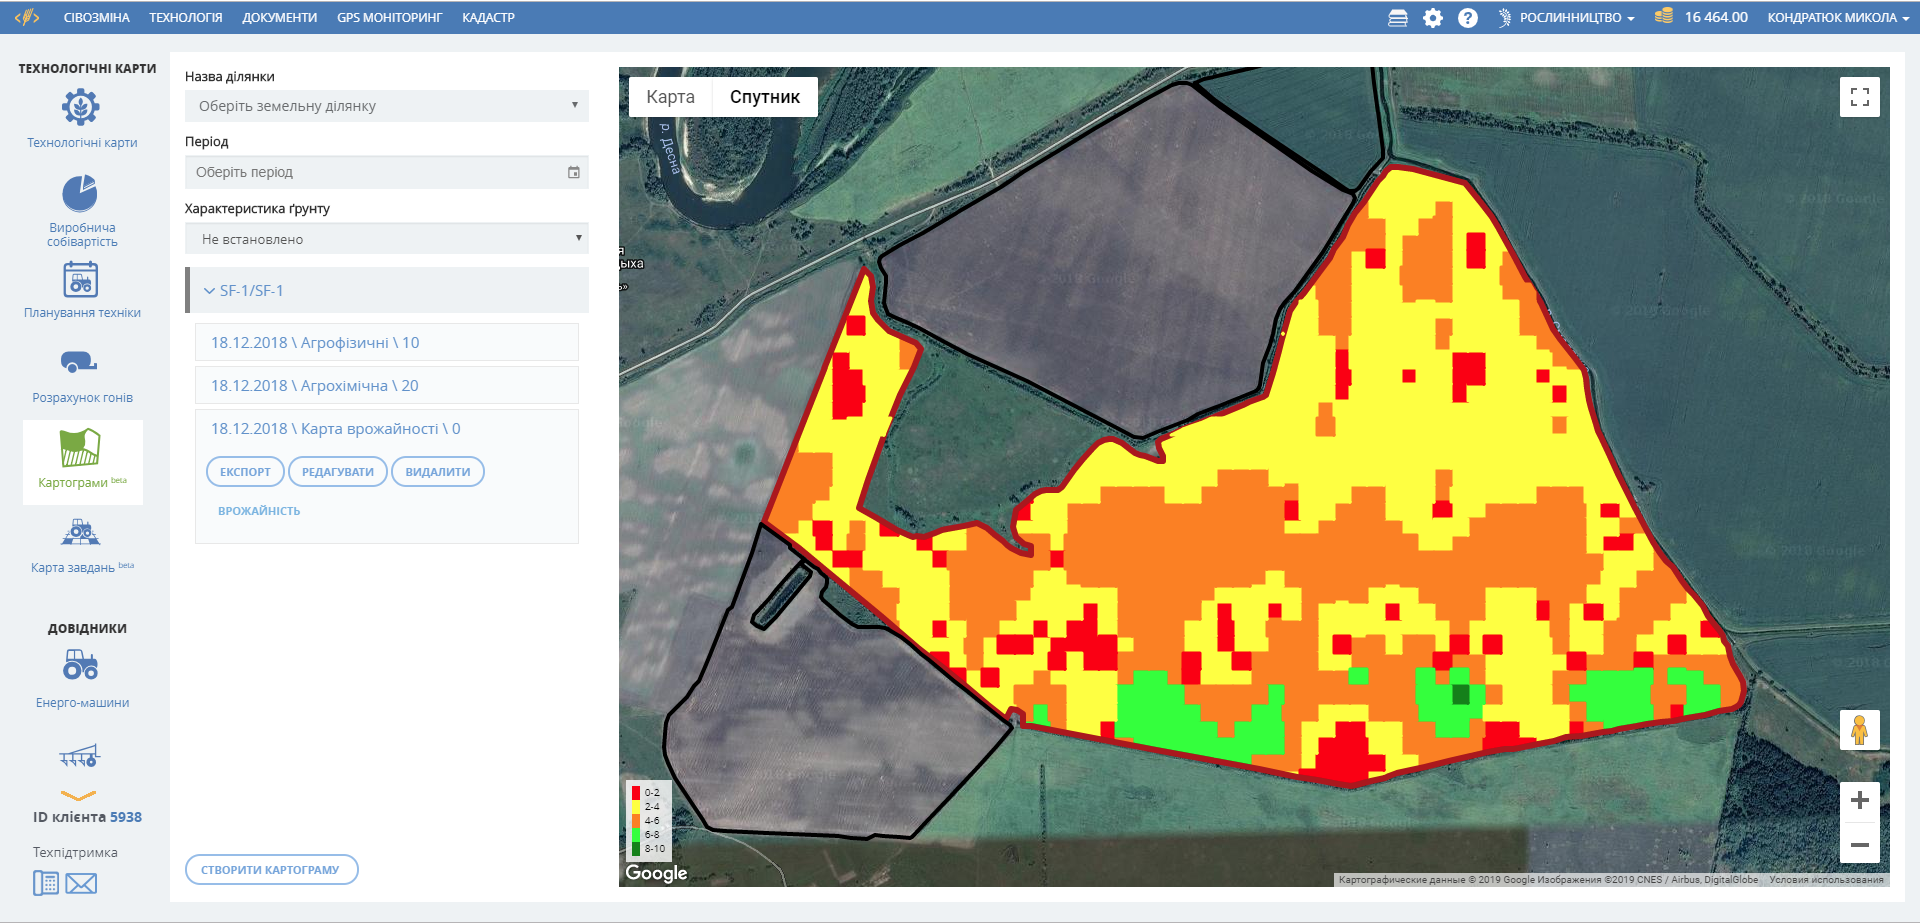Open Розрахунок гонів icon

[79, 362]
